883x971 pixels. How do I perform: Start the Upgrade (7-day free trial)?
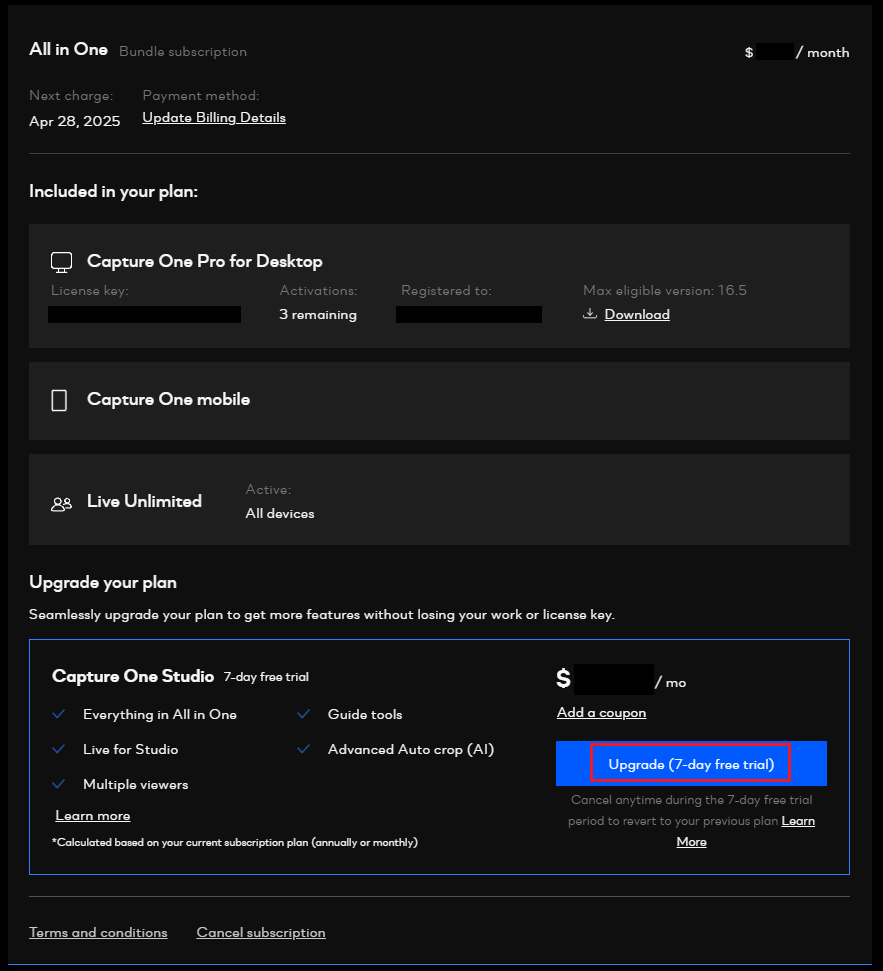691,764
